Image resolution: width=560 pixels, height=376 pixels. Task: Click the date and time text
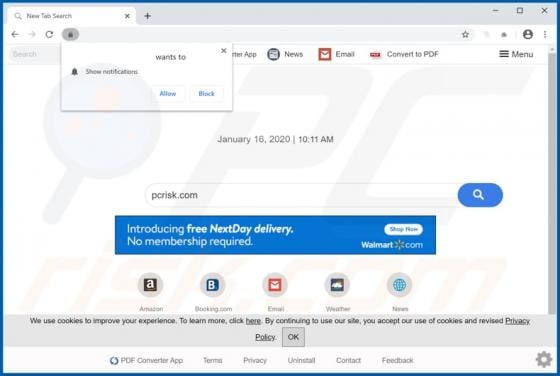pos(275,139)
